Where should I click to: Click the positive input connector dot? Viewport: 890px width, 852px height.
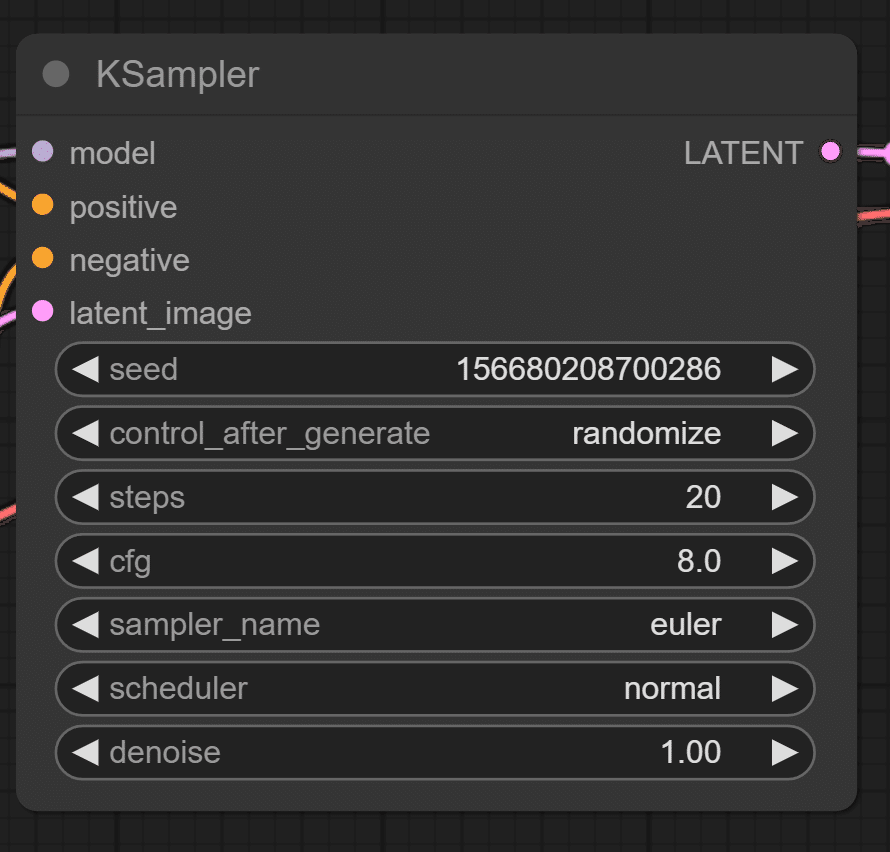tap(43, 204)
